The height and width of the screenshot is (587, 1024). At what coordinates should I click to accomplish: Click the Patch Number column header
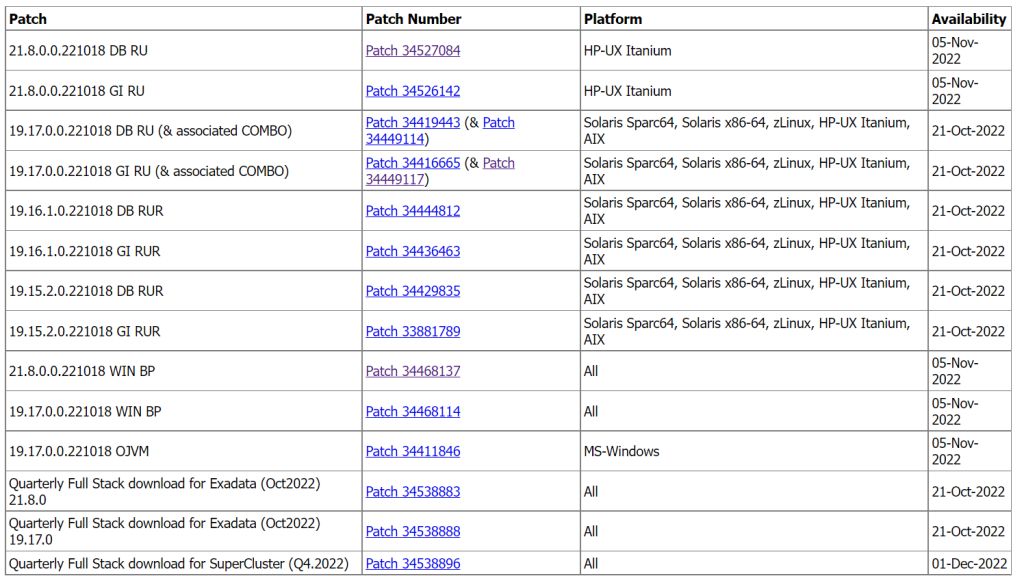(414, 19)
